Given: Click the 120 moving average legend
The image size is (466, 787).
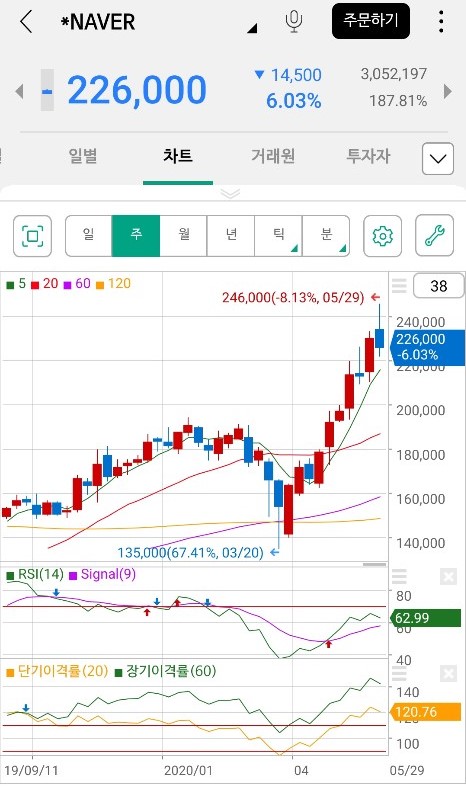Looking at the screenshot, I should pos(113,284).
